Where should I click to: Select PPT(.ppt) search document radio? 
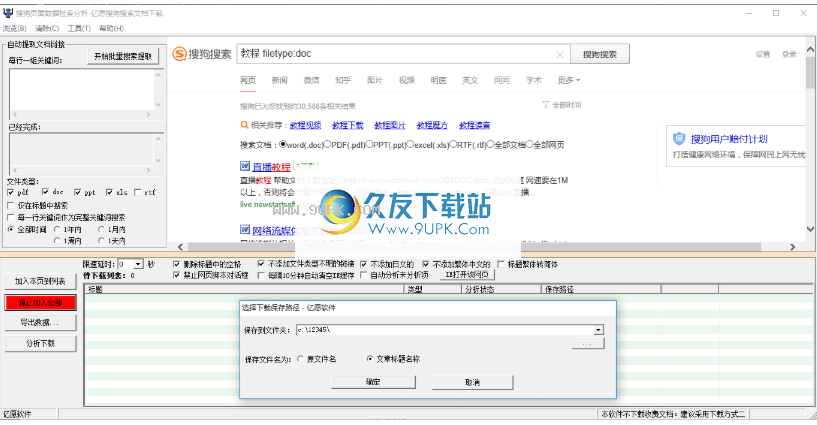tap(369, 144)
